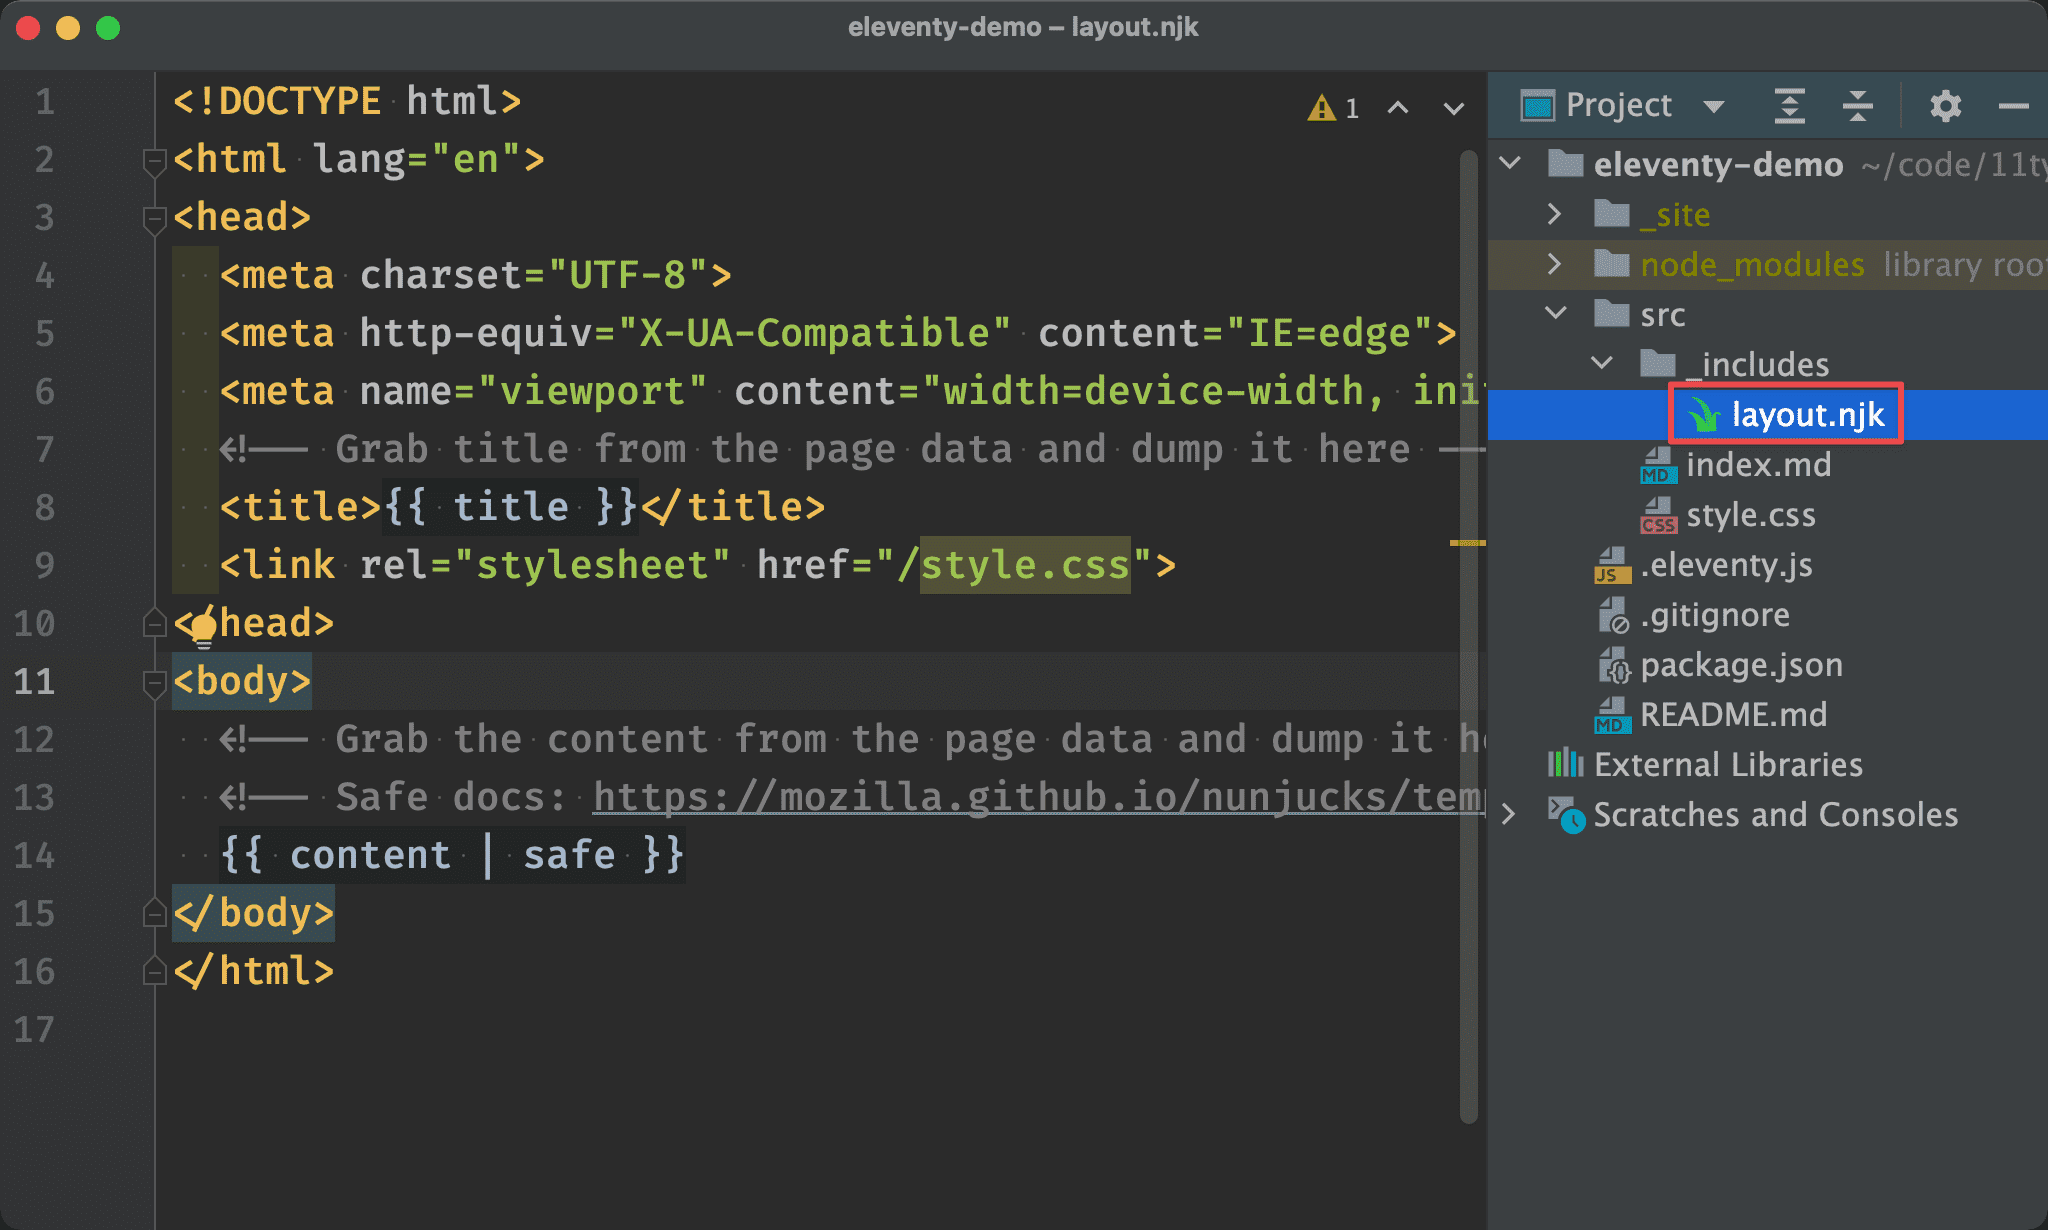The image size is (2048, 1230).
Task: Click the Expand All icon in Project panel
Action: tap(1789, 105)
